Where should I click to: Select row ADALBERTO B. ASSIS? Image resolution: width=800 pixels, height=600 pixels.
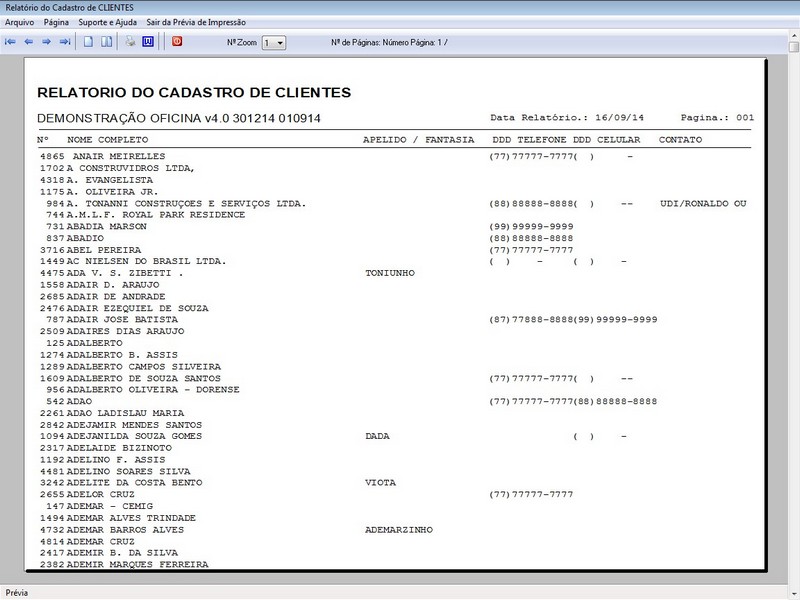point(393,355)
